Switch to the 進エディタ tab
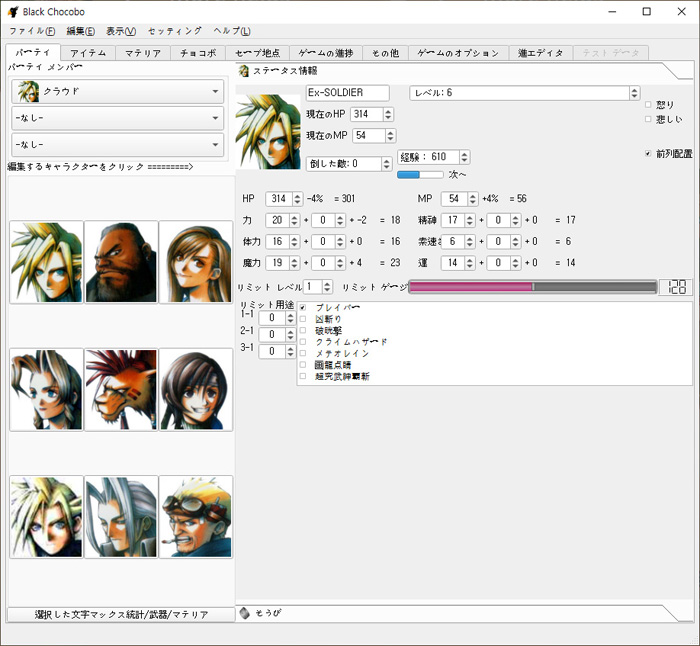Viewport: 700px width, 646px height. click(x=541, y=53)
